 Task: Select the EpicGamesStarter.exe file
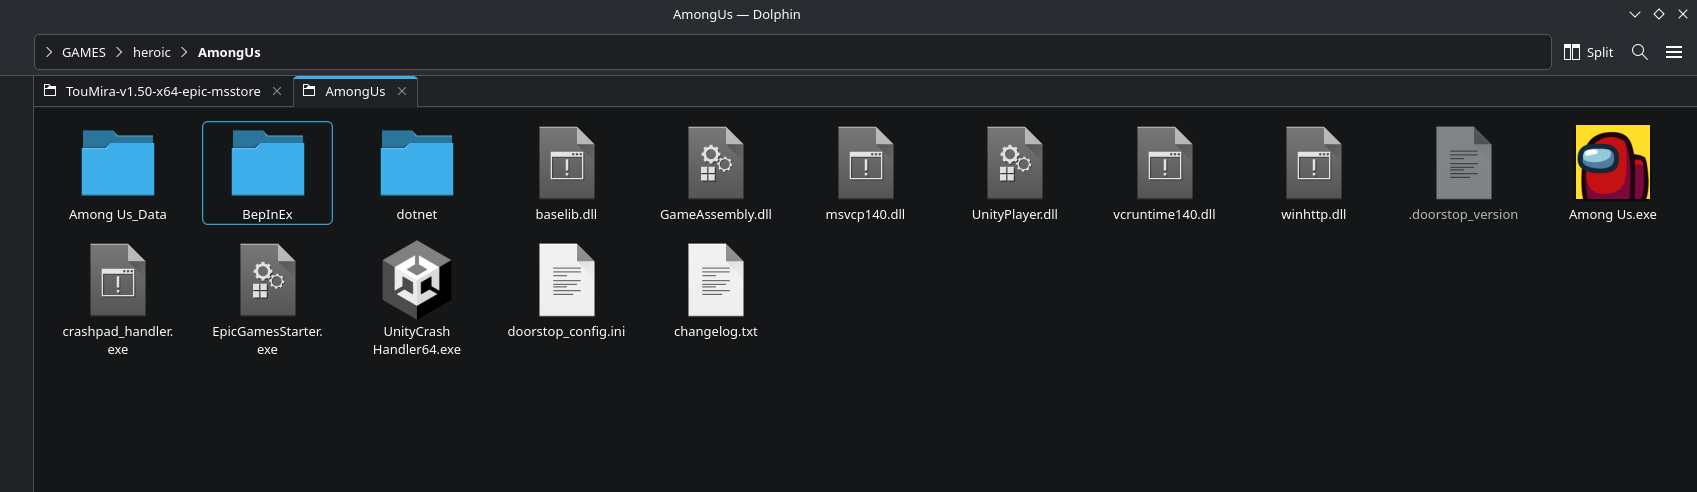click(267, 281)
